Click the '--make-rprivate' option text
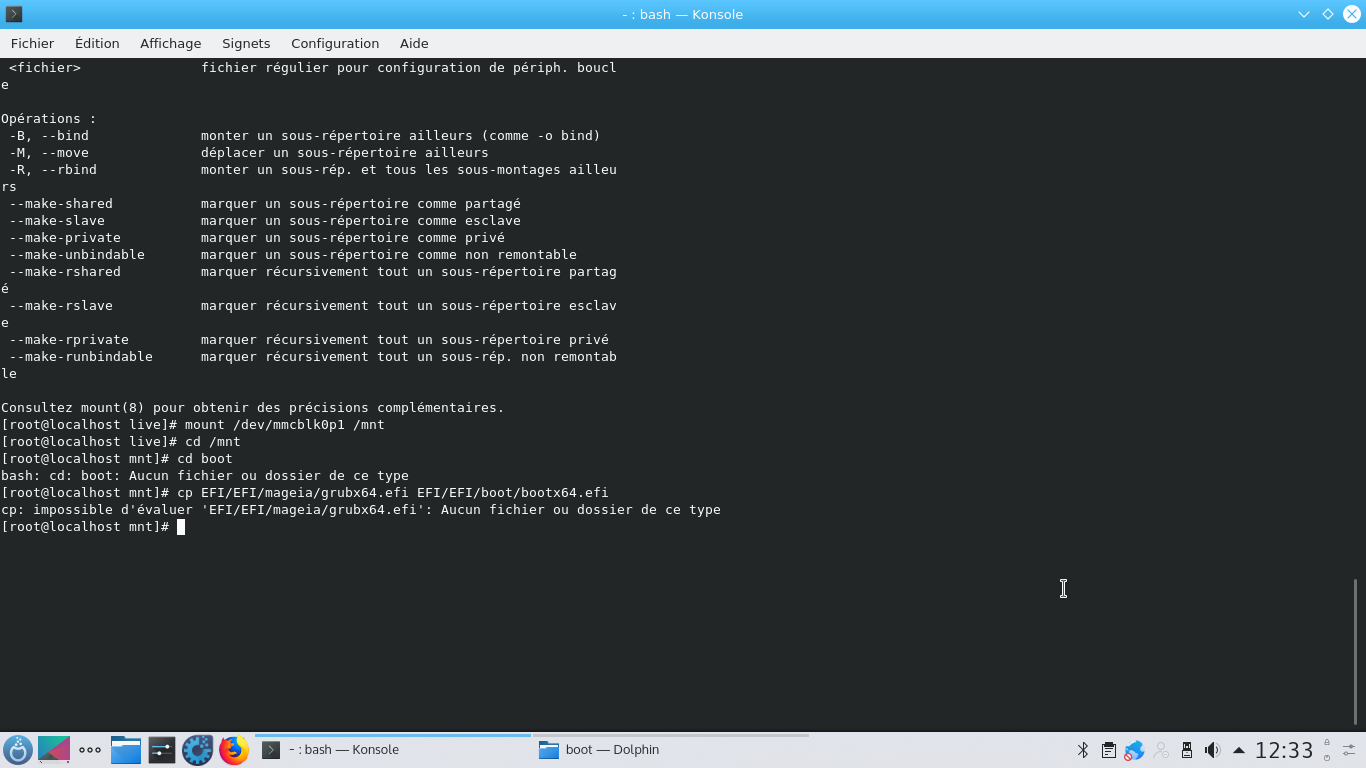The height and width of the screenshot is (768, 1366). click(69, 340)
